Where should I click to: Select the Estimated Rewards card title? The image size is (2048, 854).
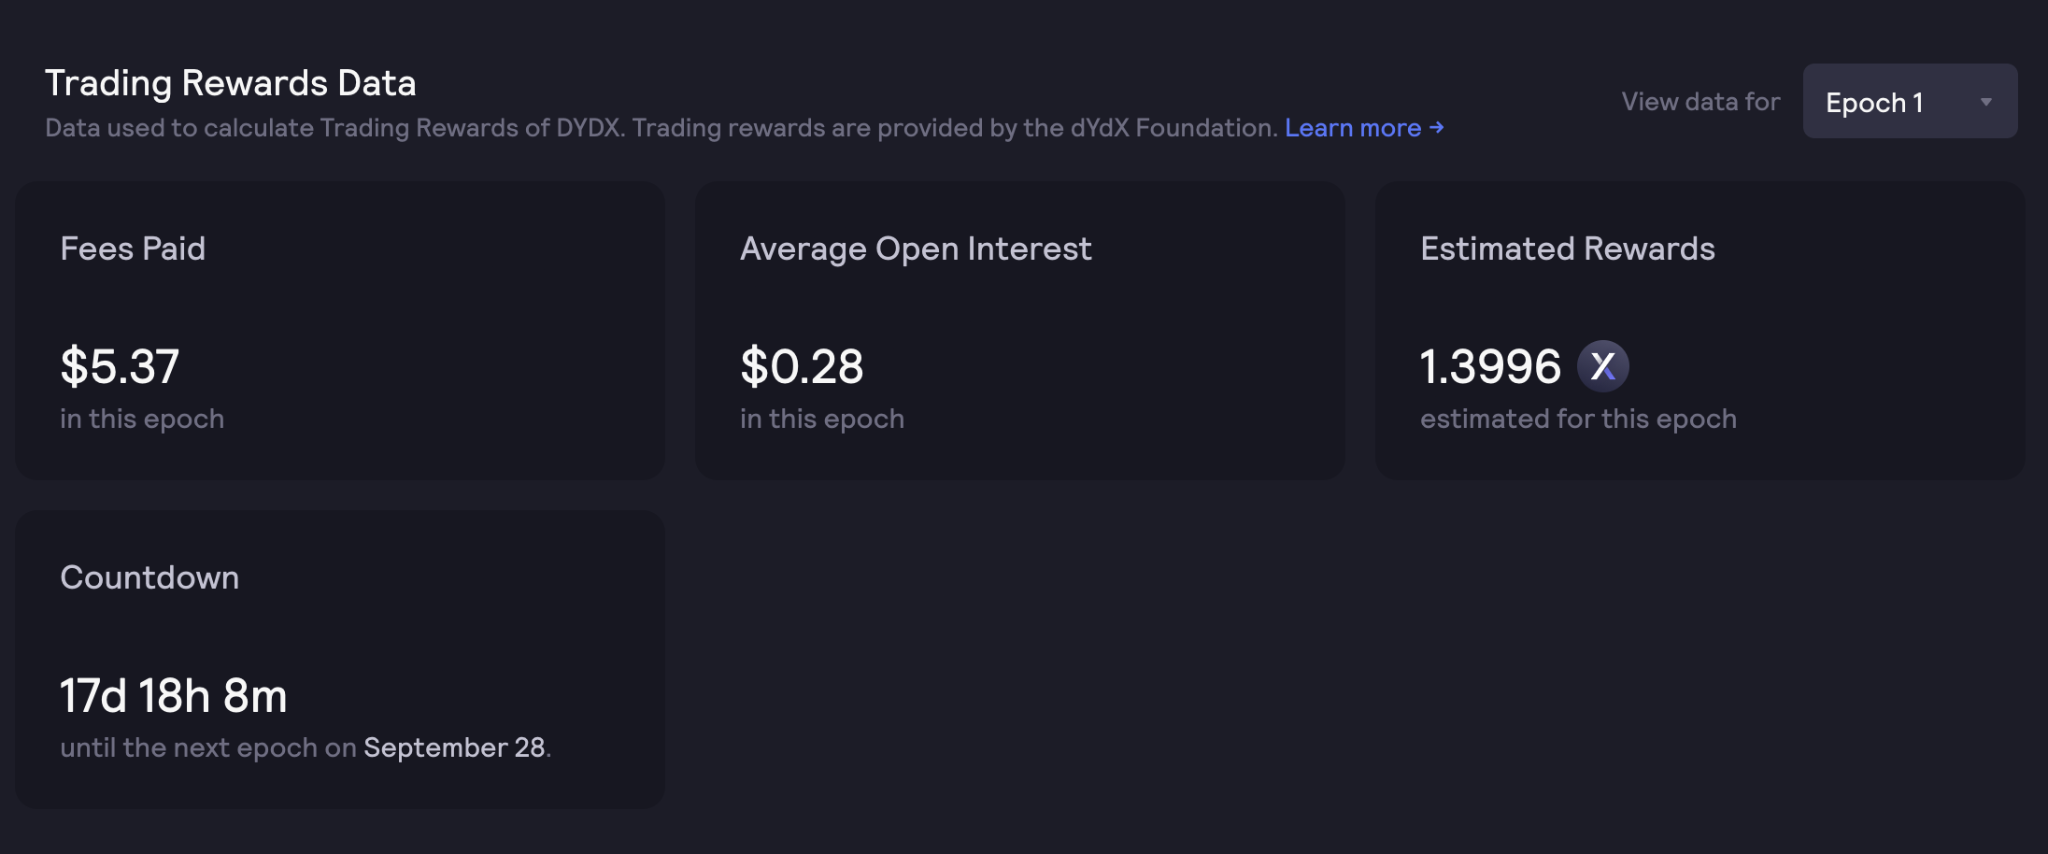(1567, 248)
